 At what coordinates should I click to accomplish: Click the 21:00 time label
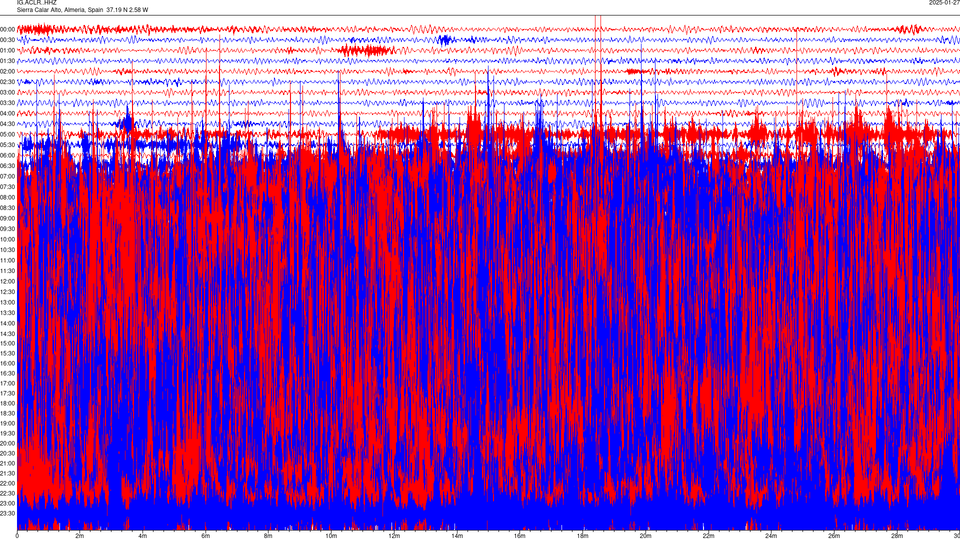coord(8,463)
